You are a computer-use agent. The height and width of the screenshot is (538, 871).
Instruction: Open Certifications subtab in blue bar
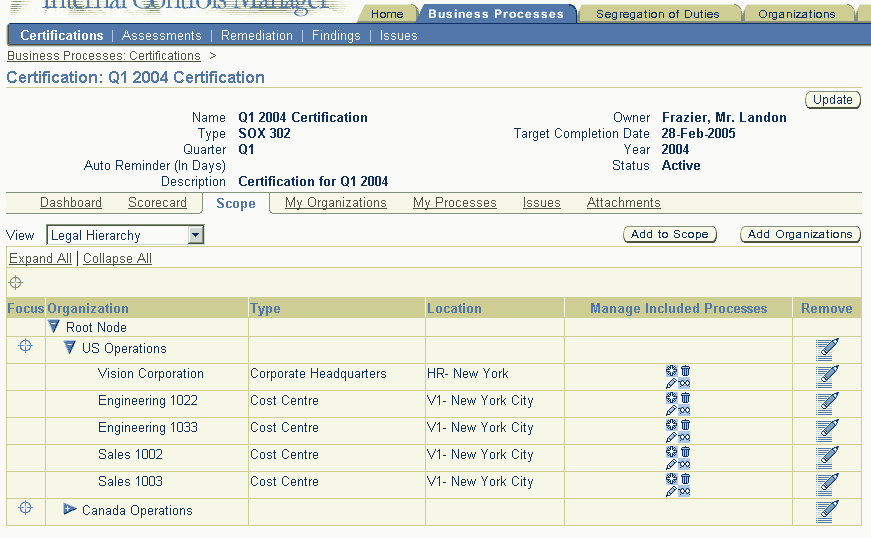pos(62,36)
